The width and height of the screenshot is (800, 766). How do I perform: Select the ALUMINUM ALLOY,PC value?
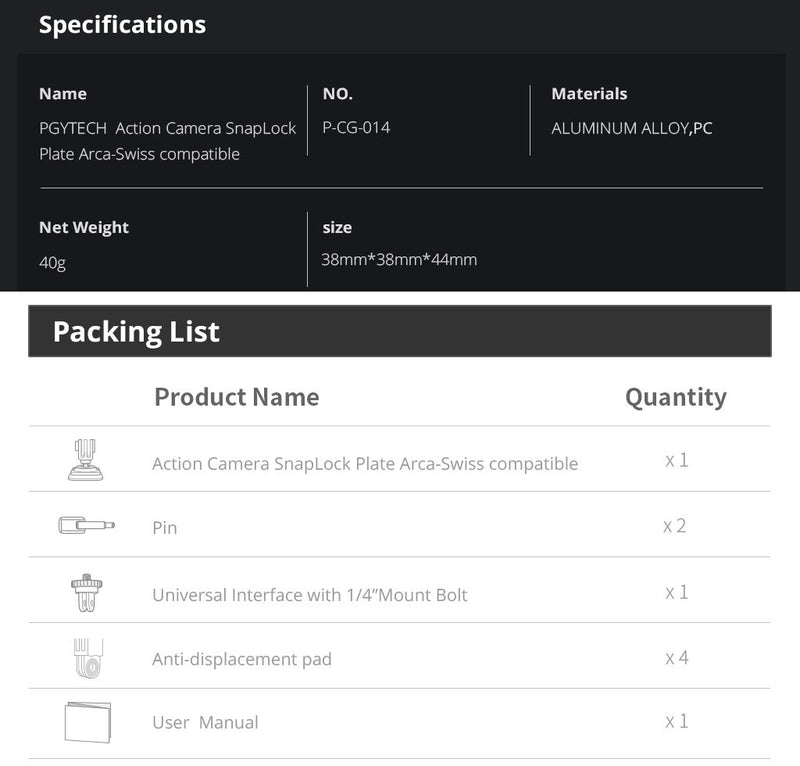[x=632, y=128]
